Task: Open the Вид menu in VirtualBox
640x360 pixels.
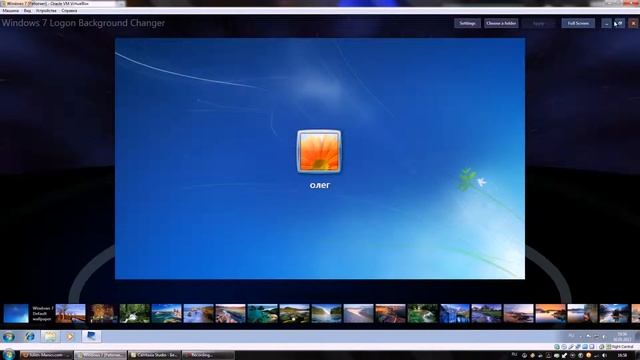Action: (27, 11)
